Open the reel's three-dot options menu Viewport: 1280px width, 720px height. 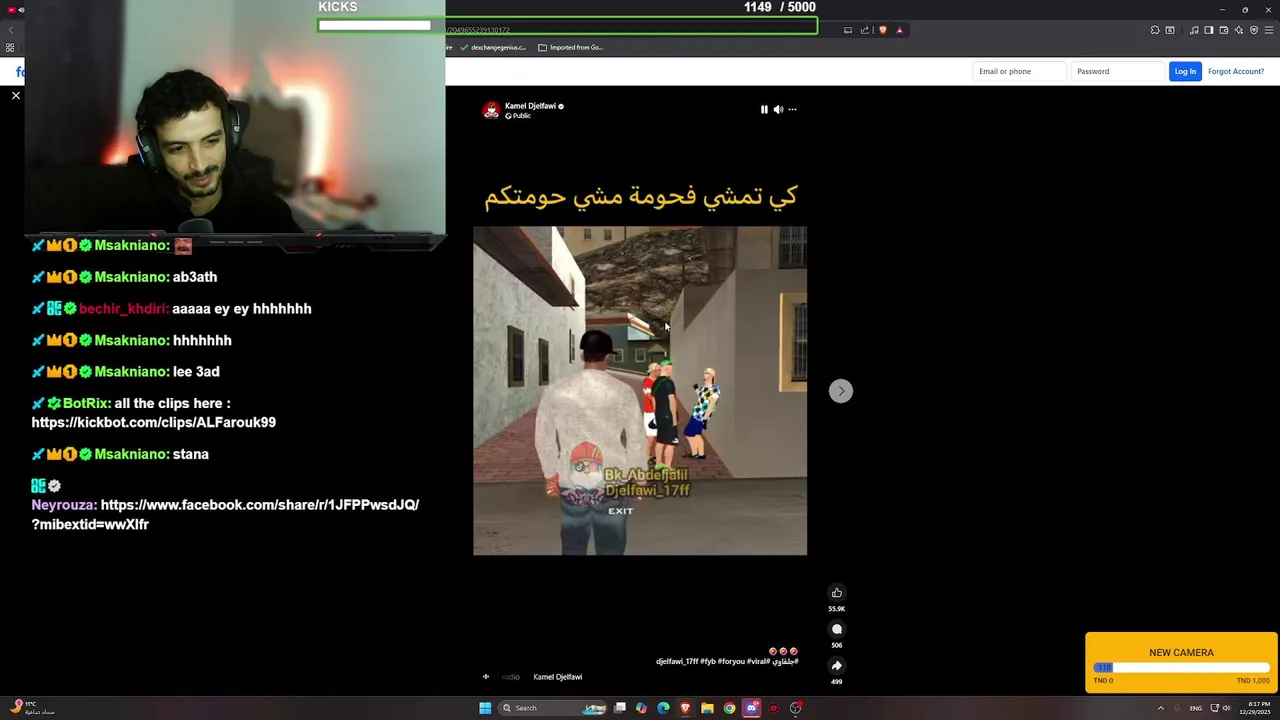coord(792,109)
